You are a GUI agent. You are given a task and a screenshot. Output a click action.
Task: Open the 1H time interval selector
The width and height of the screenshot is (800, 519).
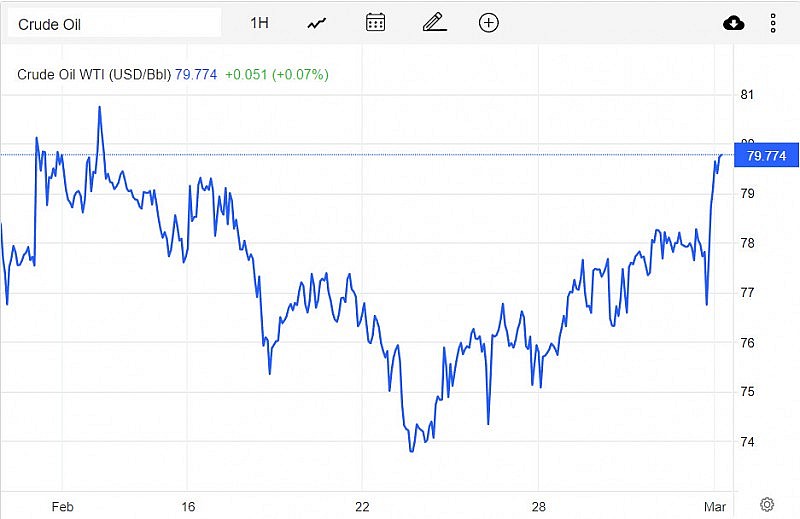pos(259,22)
